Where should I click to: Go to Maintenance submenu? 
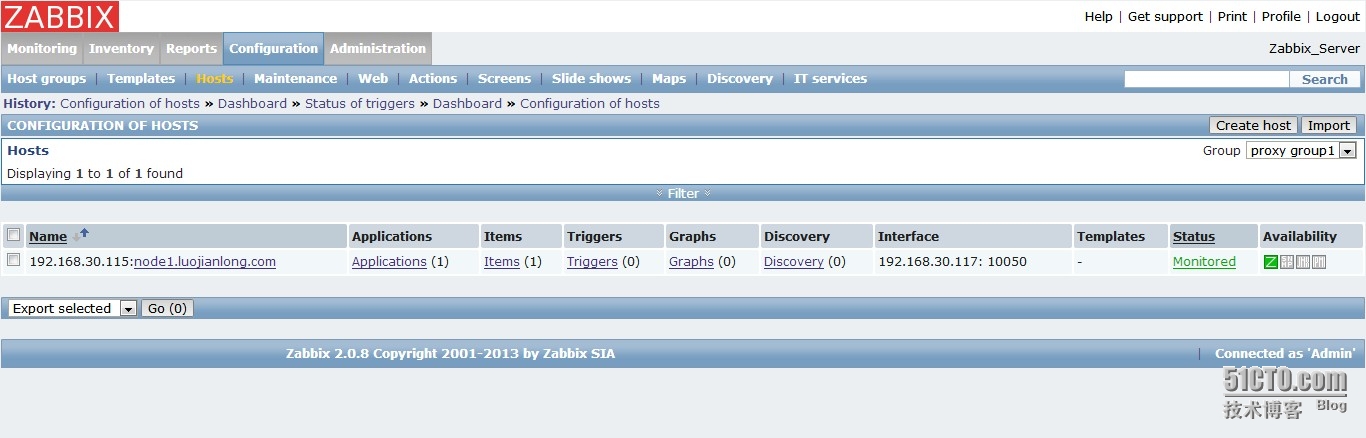[x=295, y=79]
